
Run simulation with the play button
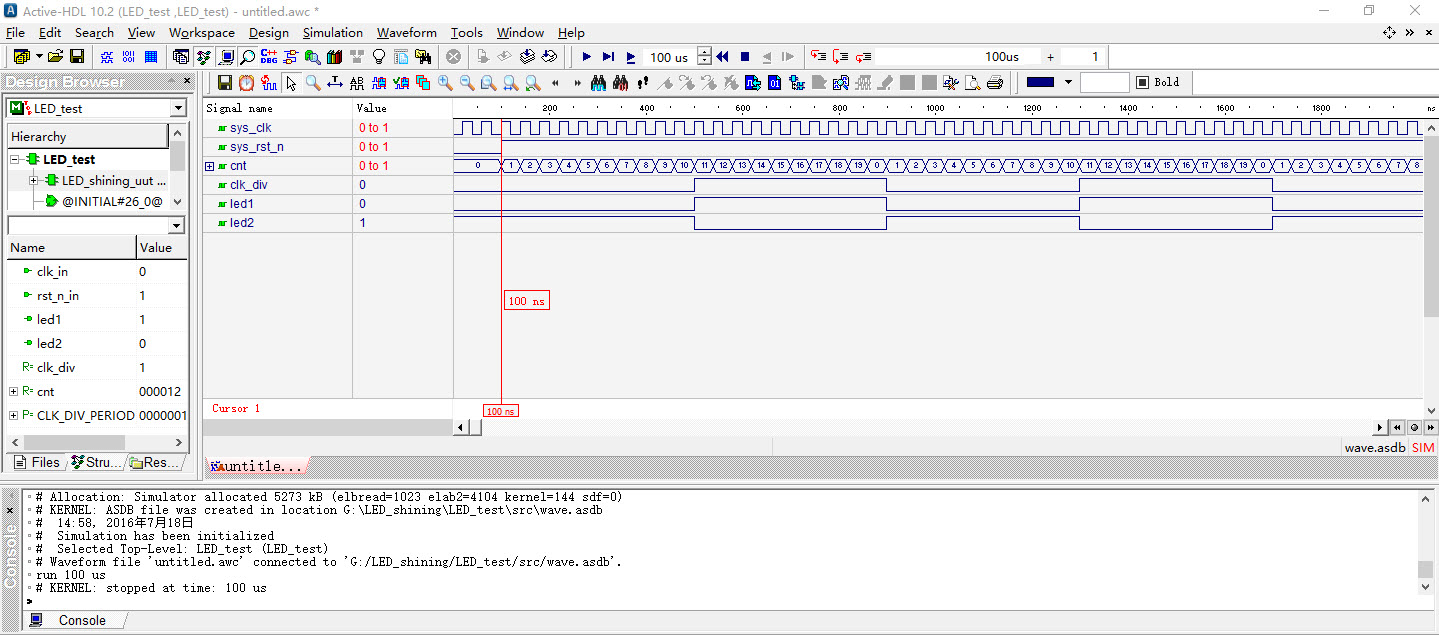[587, 57]
